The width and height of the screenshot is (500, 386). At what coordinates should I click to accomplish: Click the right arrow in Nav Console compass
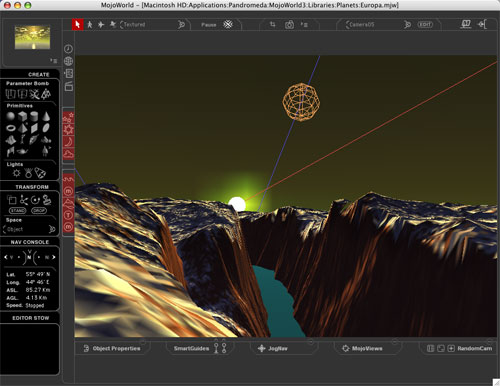pos(53,257)
